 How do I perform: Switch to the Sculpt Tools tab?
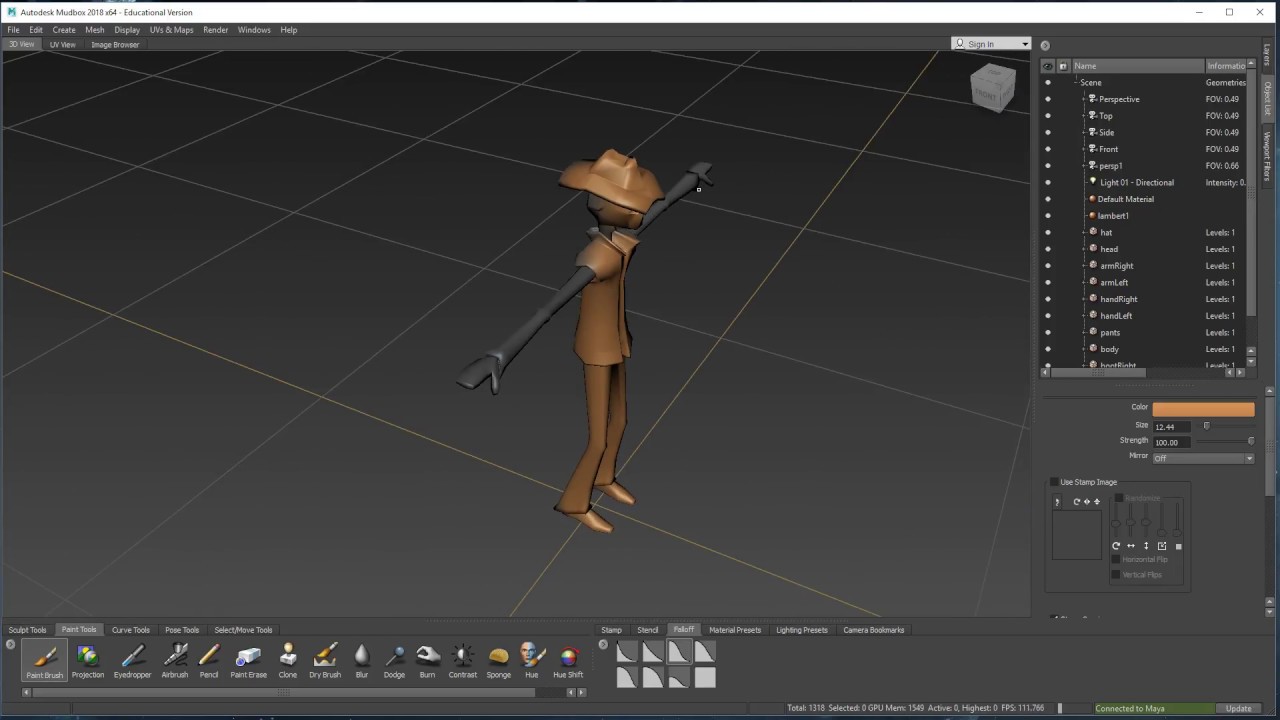28,630
